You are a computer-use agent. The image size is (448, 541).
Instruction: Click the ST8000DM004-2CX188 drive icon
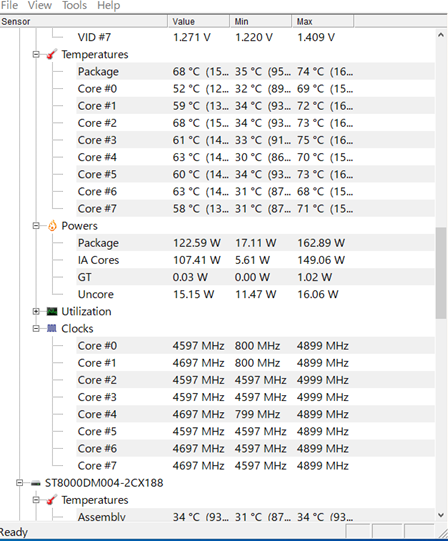36,483
